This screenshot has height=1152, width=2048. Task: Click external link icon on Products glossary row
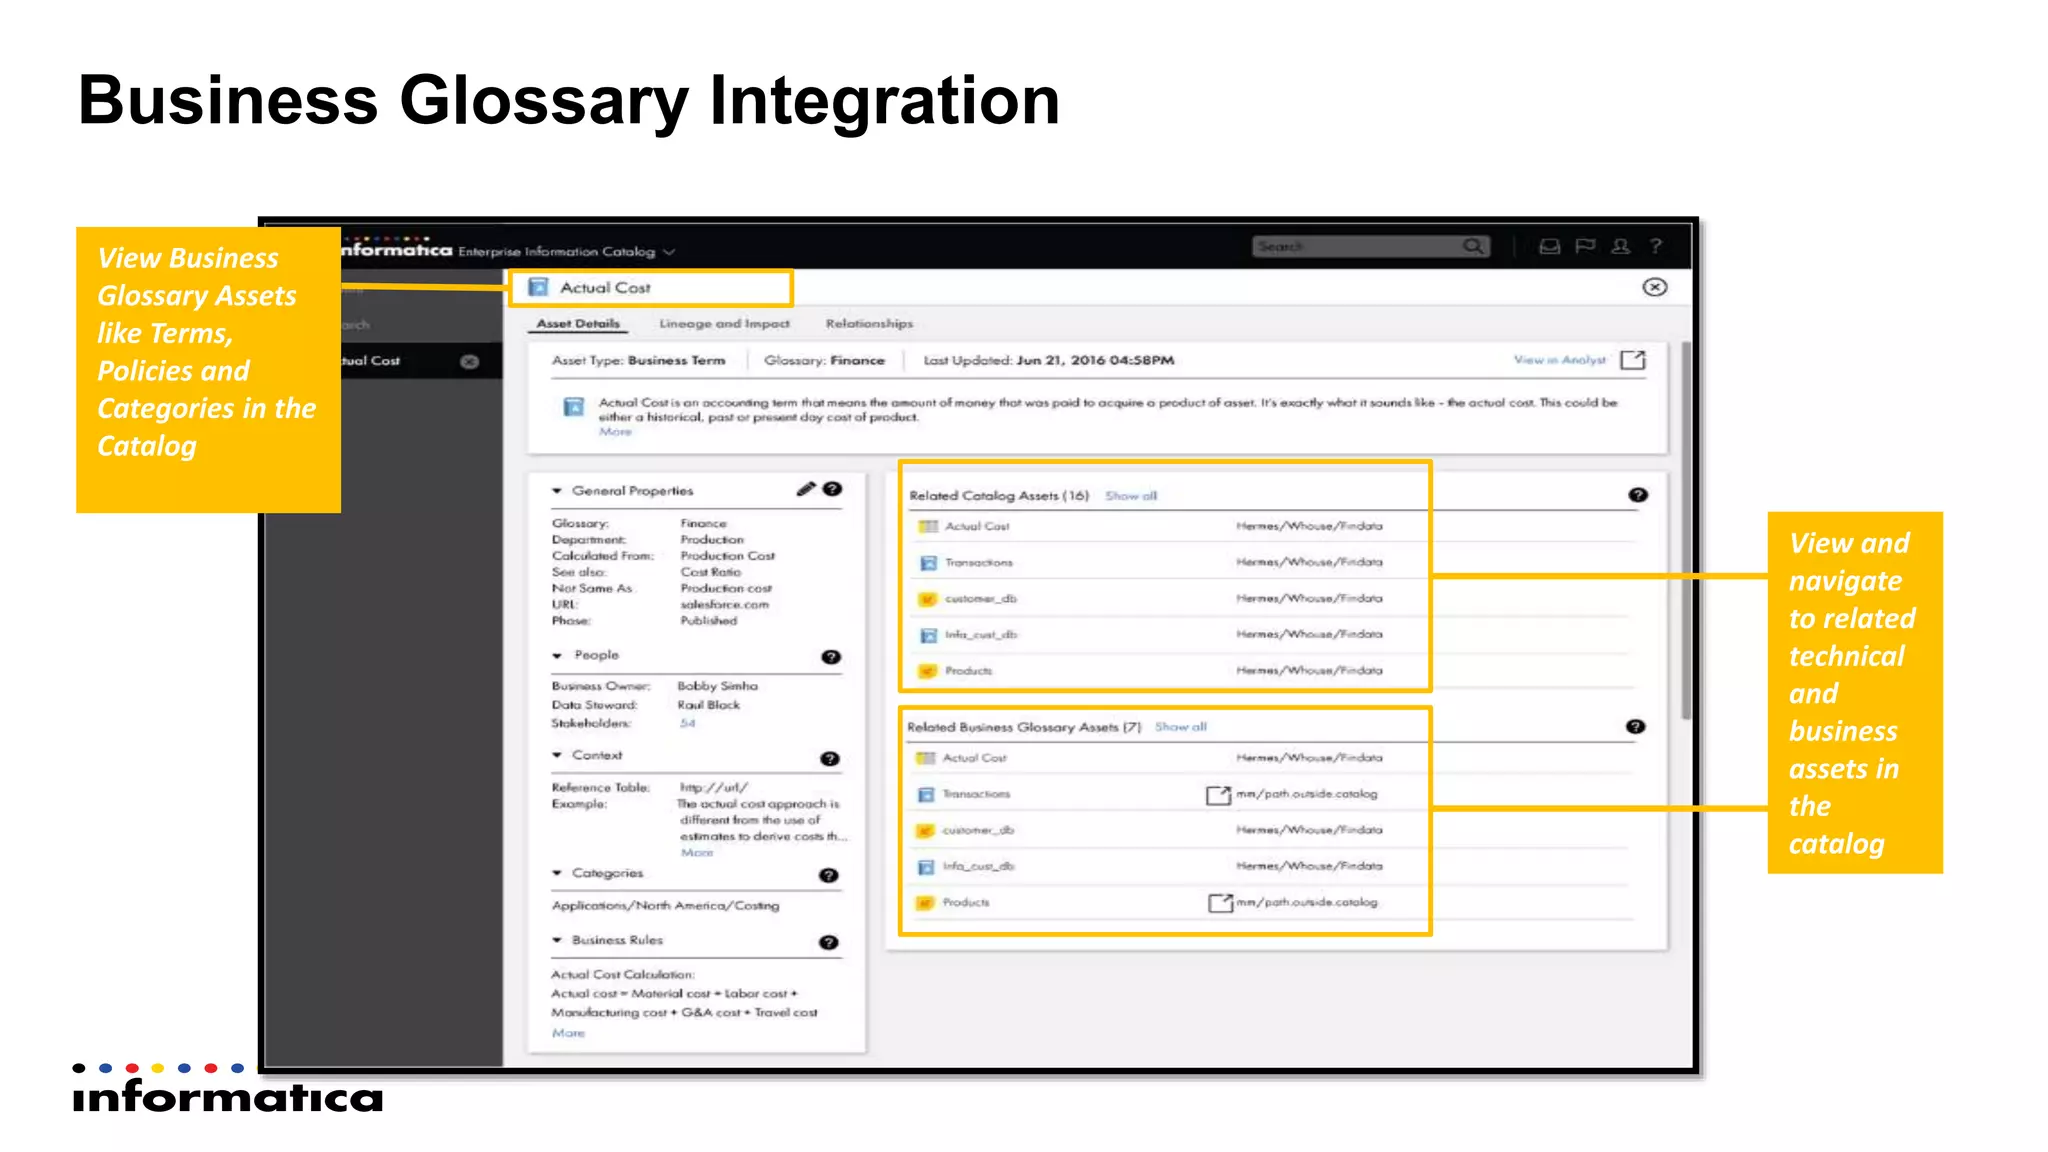(x=1220, y=903)
